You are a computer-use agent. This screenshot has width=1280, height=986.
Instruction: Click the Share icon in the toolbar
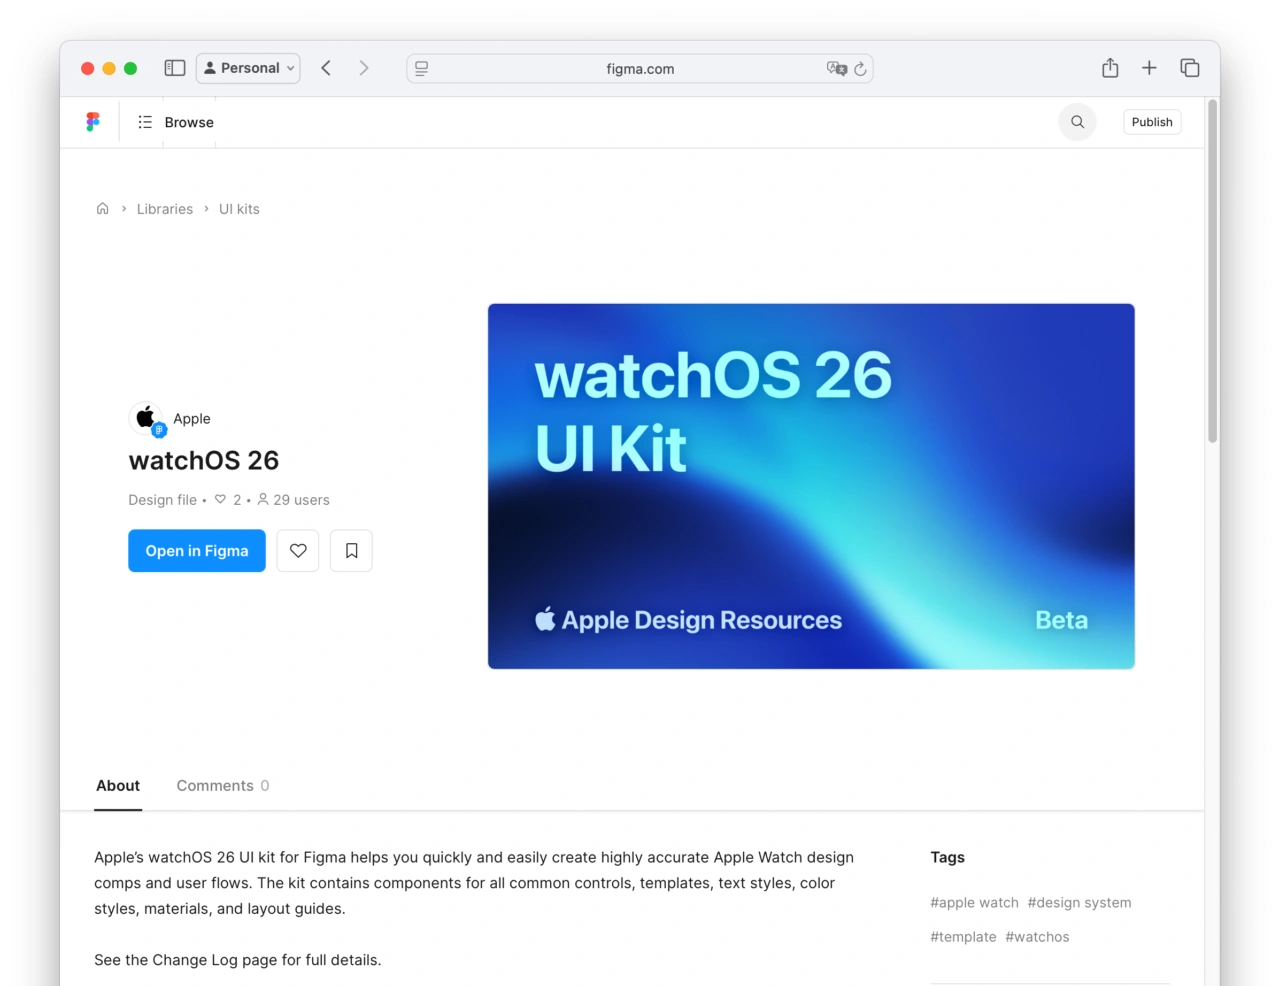1110,67
